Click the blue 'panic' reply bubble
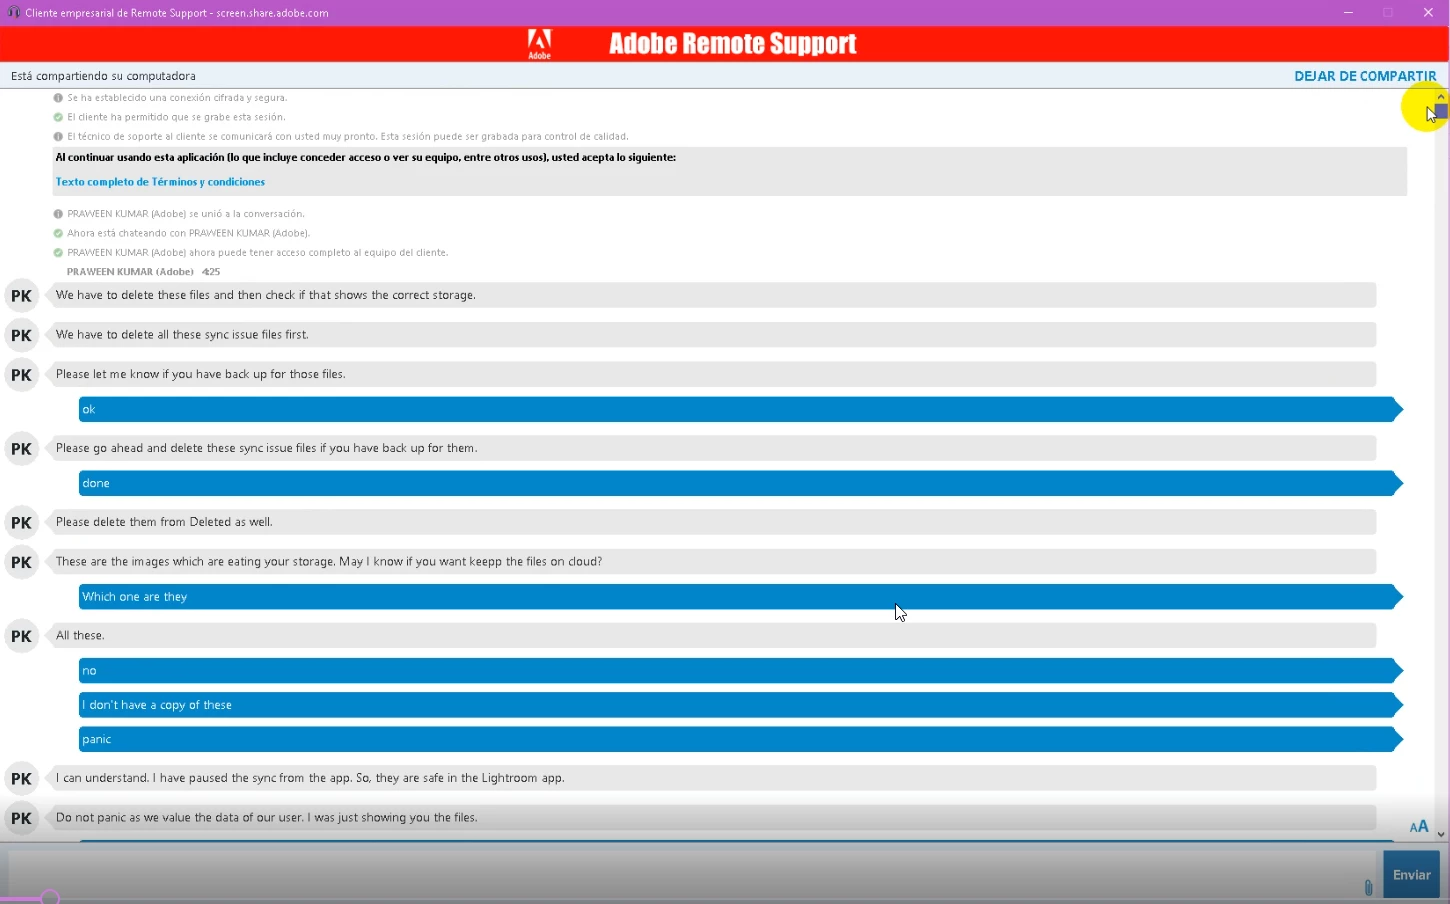 (740, 739)
